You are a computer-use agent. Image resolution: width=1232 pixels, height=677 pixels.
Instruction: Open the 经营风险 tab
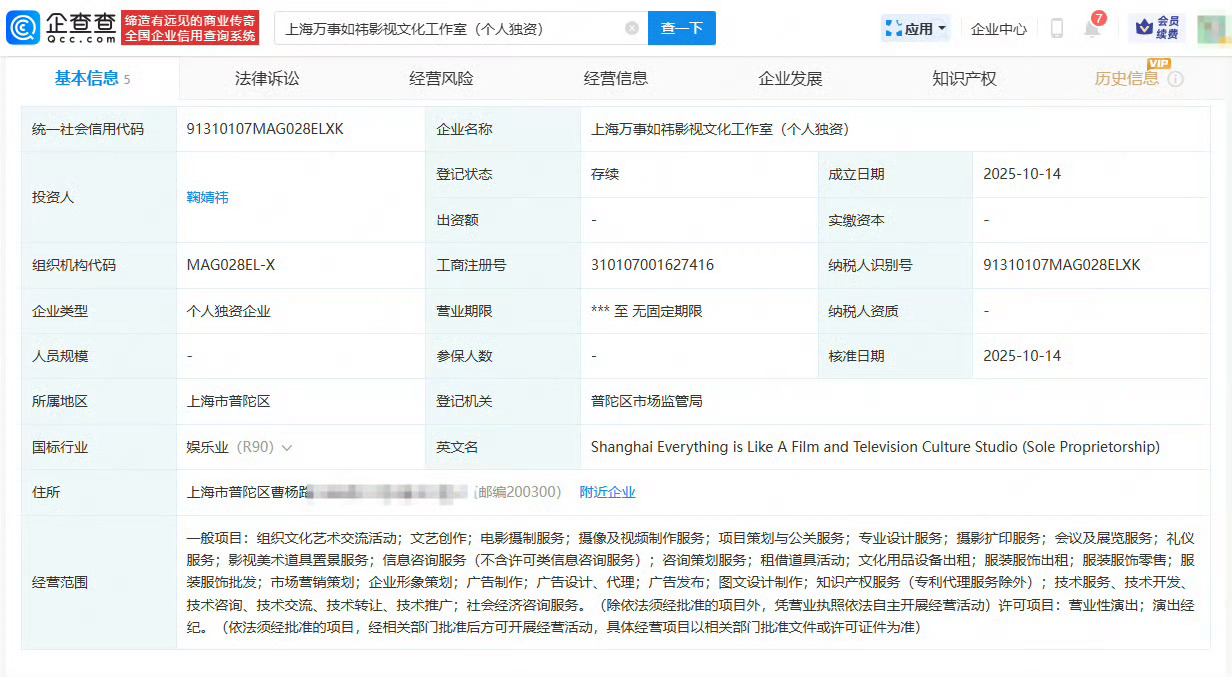point(441,79)
